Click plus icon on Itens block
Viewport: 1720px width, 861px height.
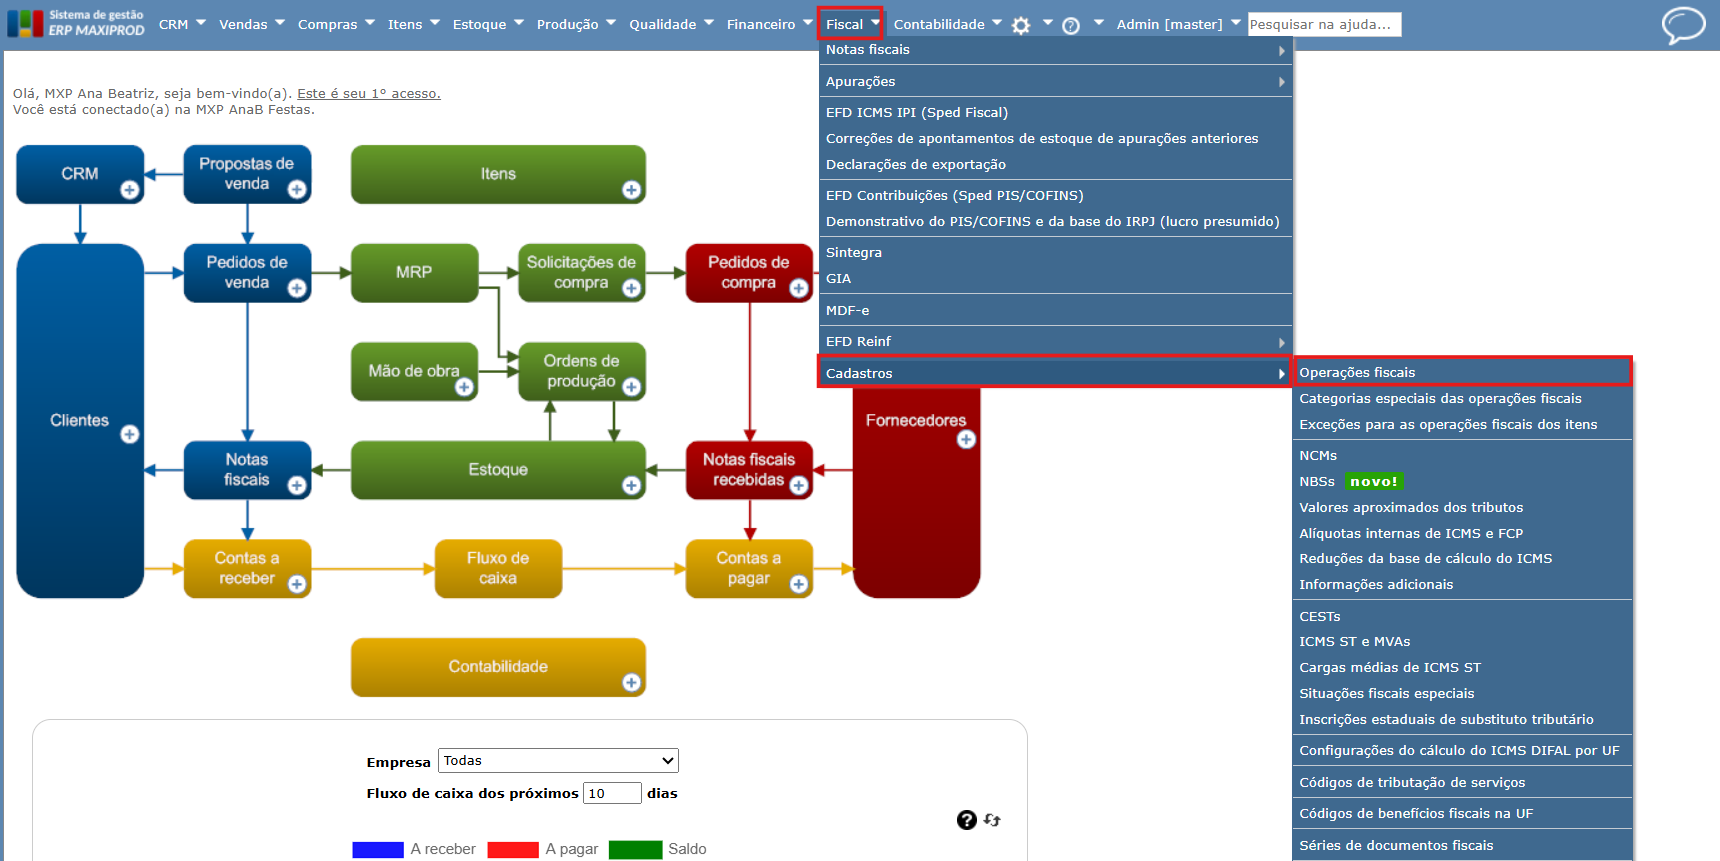tap(631, 190)
